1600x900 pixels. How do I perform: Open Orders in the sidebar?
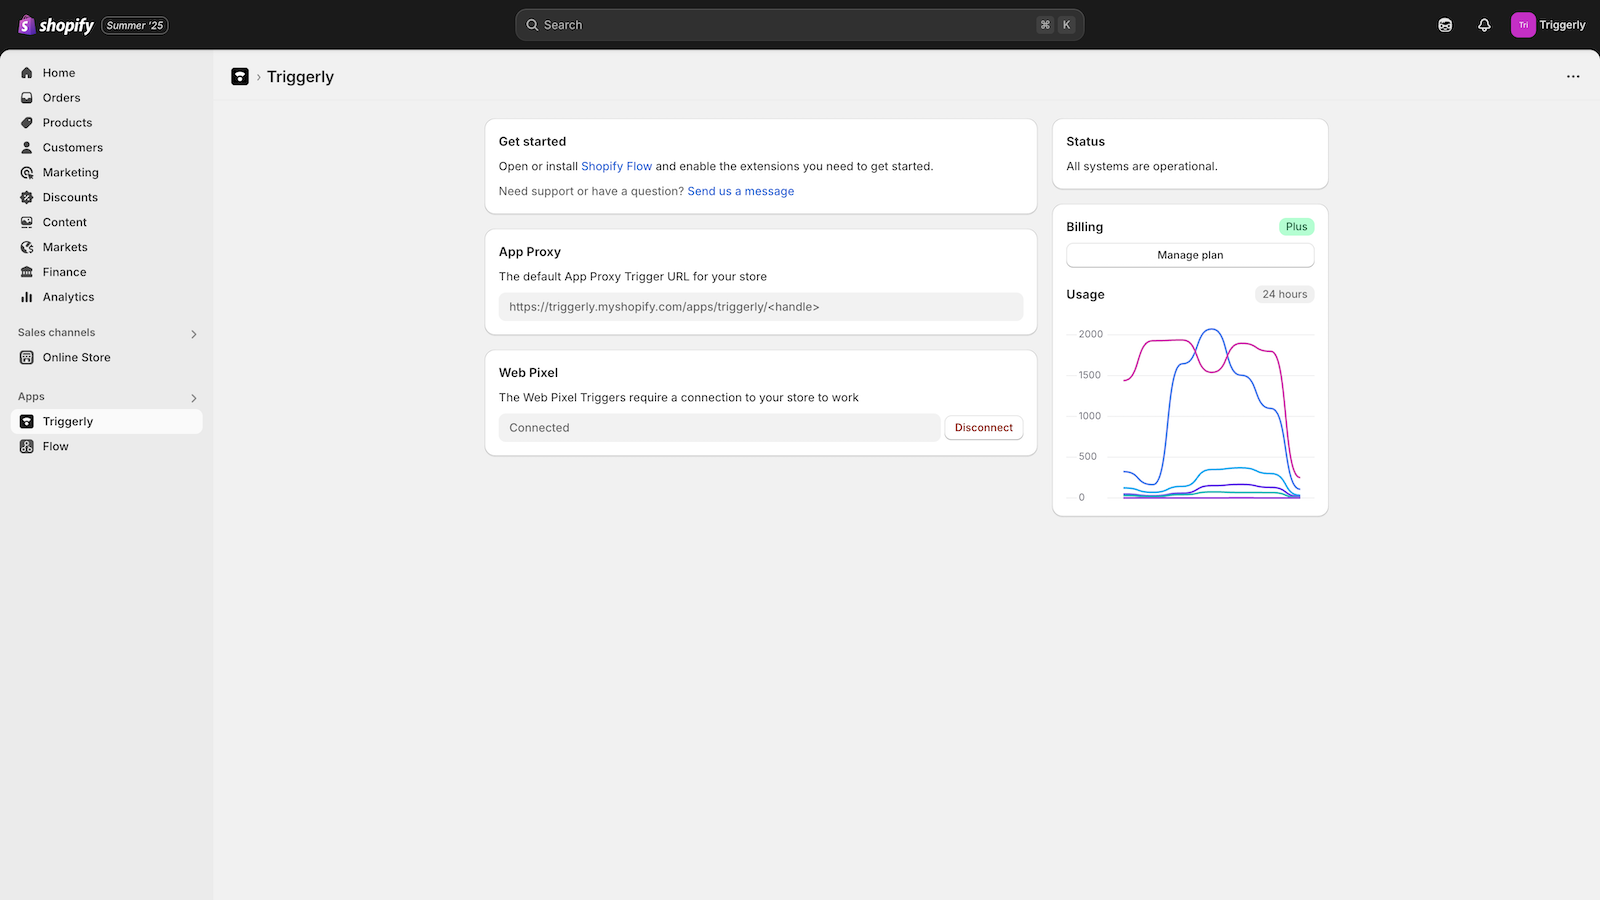[106, 98]
